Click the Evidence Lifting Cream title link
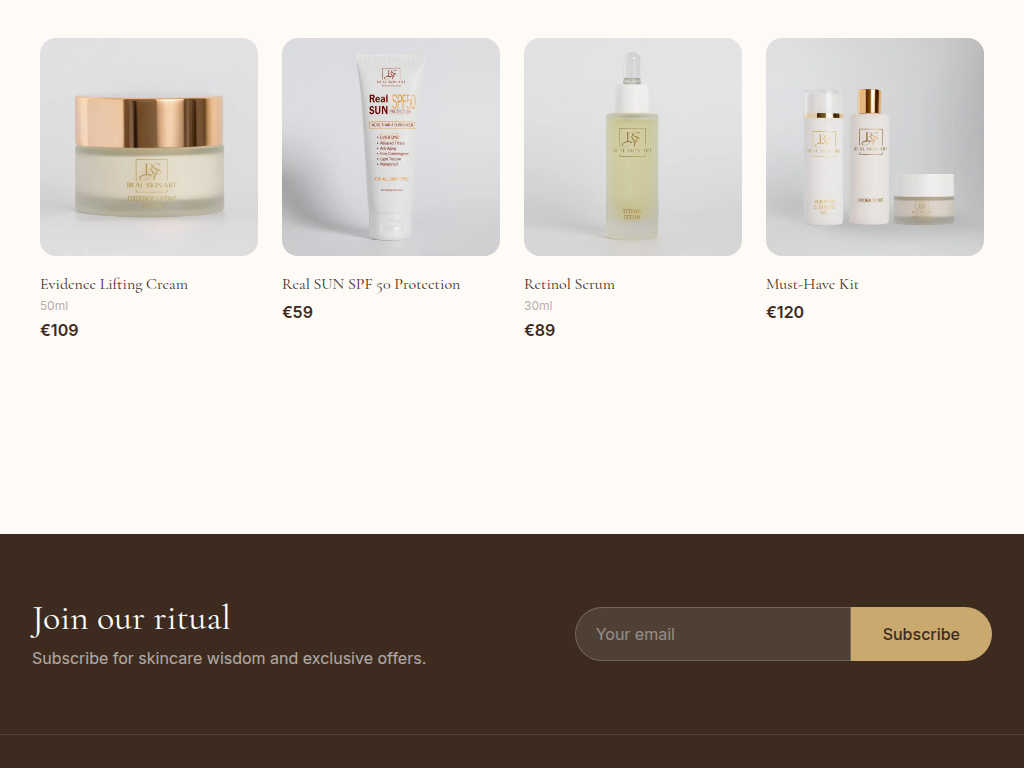The image size is (1024, 768). (114, 285)
